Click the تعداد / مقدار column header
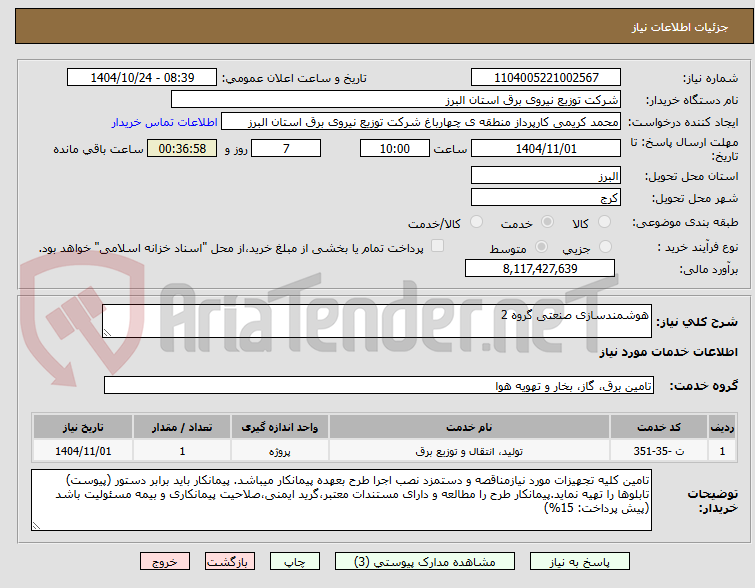 (x=182, y=427)
